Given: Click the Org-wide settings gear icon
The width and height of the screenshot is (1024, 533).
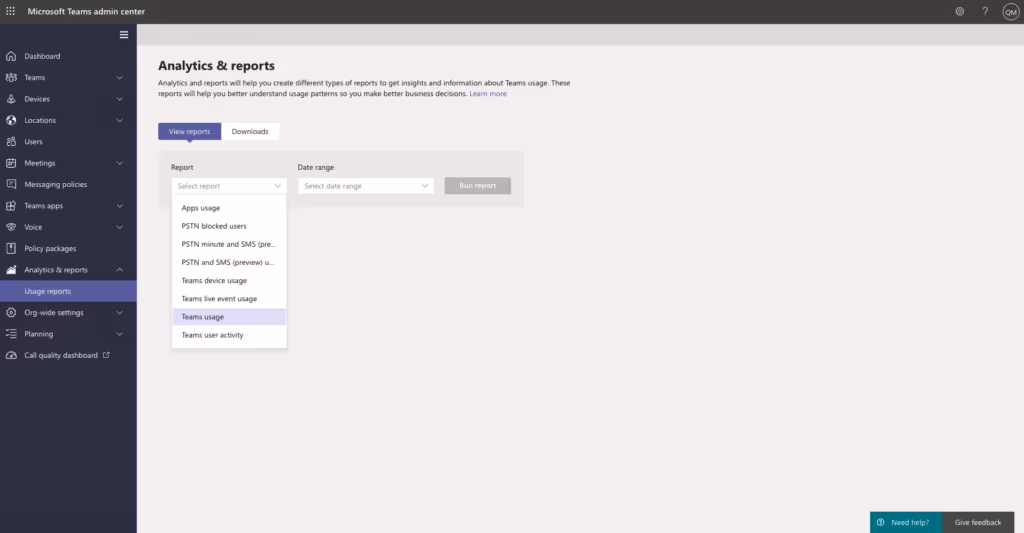Looking at the screenshot, I should pos(11,312).
